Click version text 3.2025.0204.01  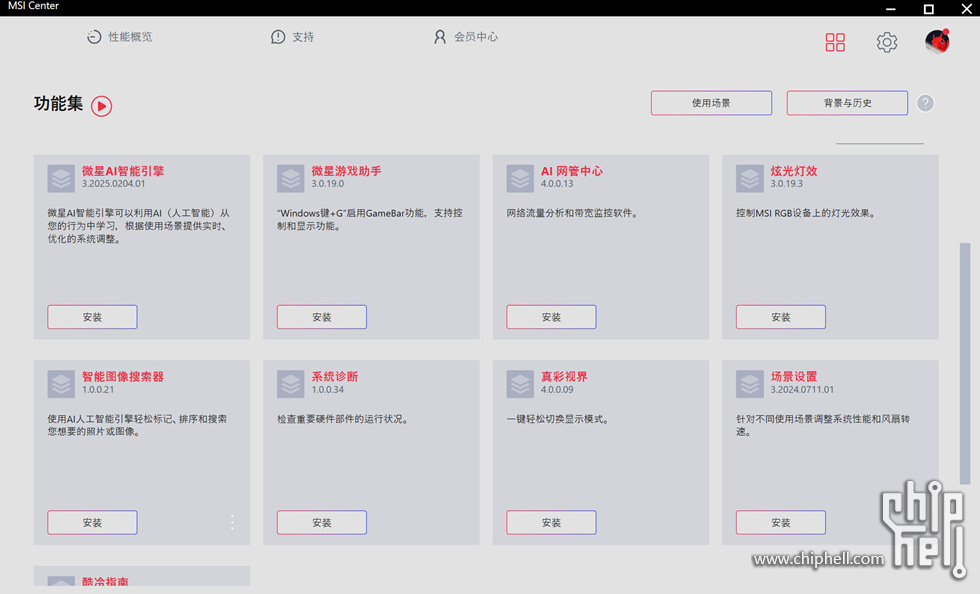tap(113, 184)
